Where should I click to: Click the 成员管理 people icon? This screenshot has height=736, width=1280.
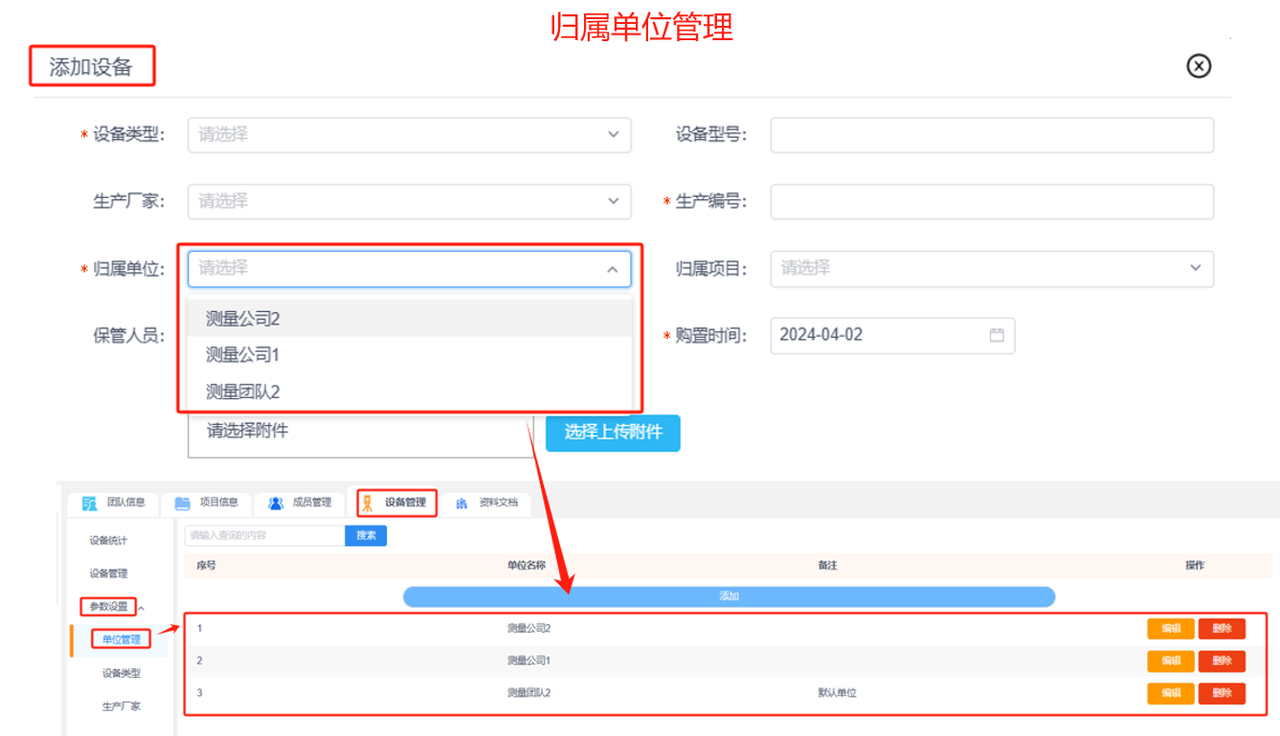276,503
